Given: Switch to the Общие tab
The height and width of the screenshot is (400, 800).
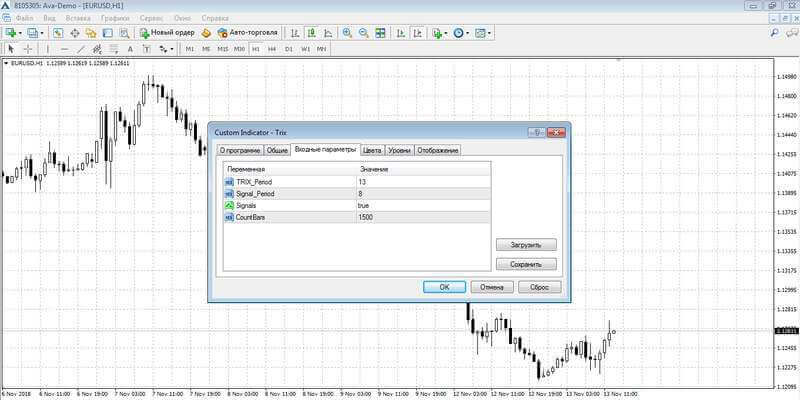Looking at the screenshot, I should click(x=277, y=151).
